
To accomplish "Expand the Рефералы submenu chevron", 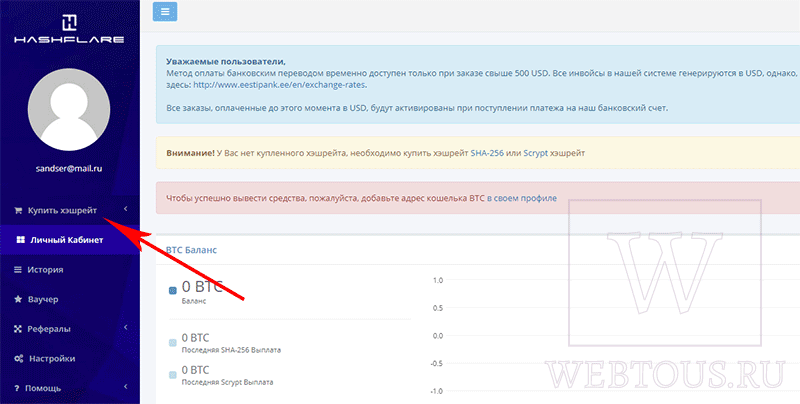I will click(126, 328).
